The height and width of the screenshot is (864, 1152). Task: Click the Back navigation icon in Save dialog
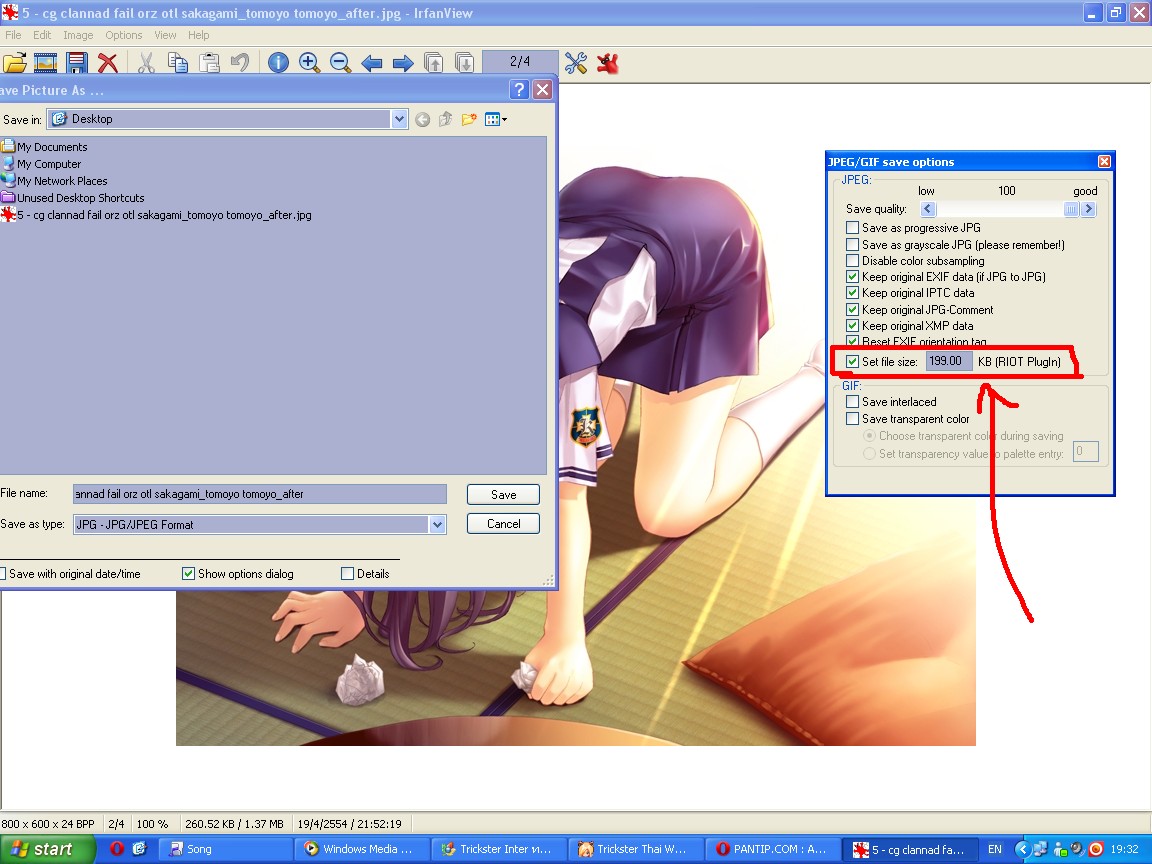click(x=422, y=120)
